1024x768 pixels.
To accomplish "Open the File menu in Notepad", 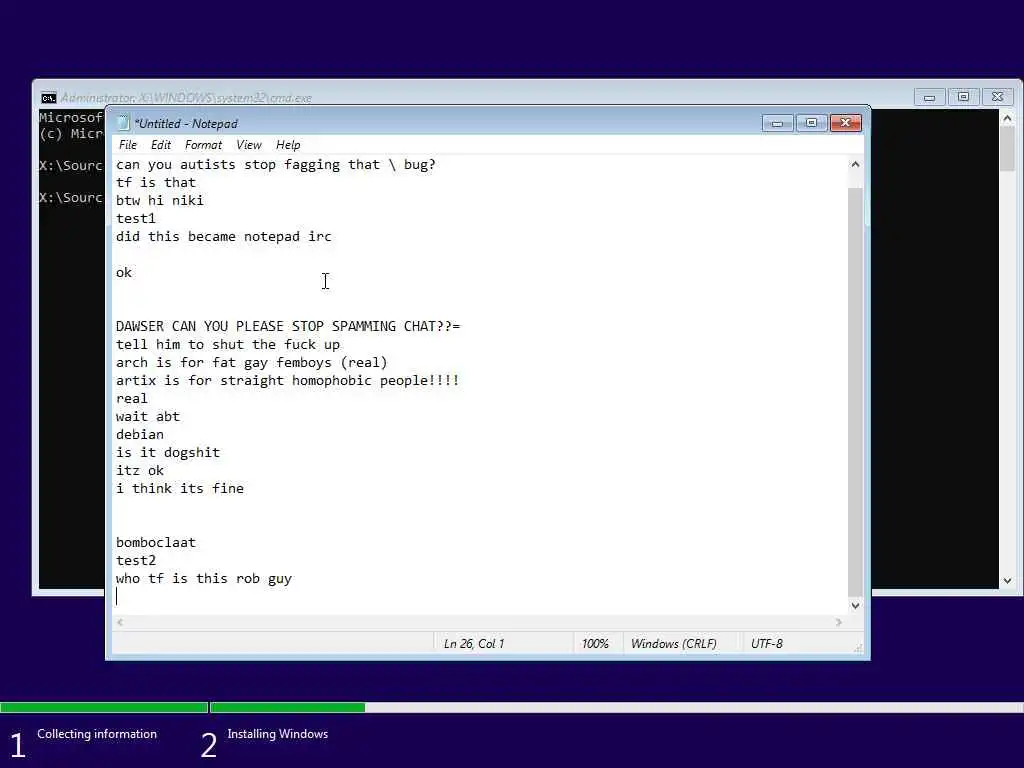I will coord(128,145).
